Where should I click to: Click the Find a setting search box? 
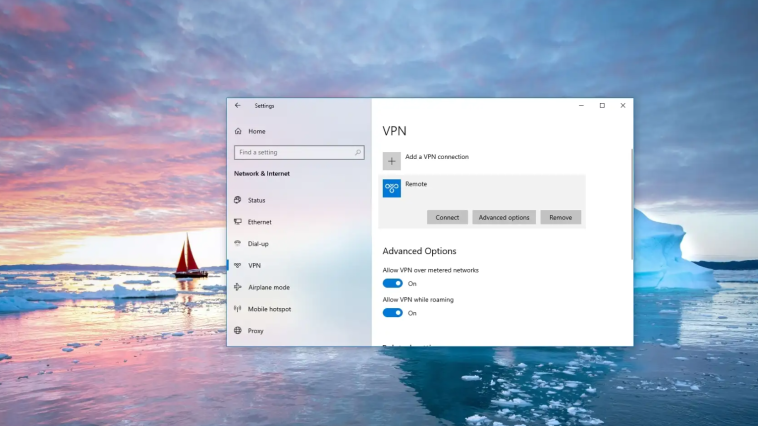pyautogui.click(x=292, y=153)
